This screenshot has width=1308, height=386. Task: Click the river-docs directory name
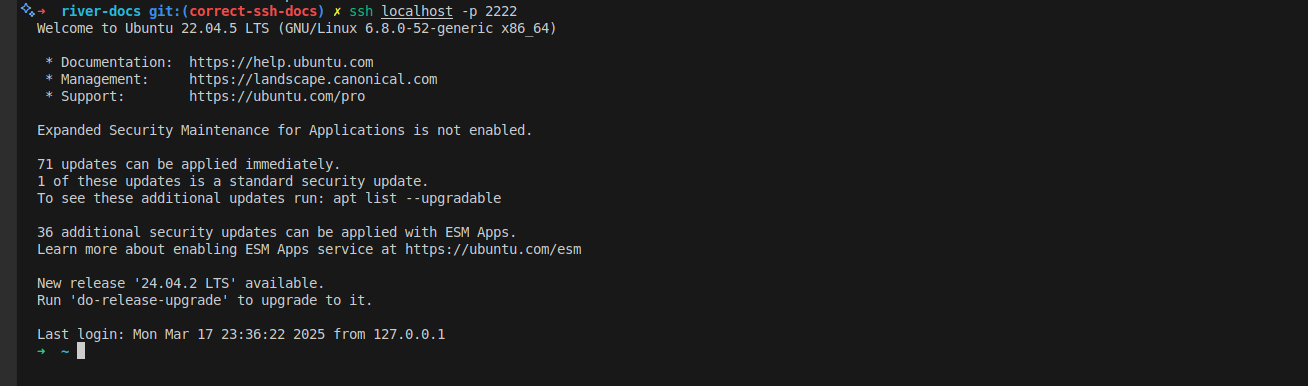pos(101,11)
